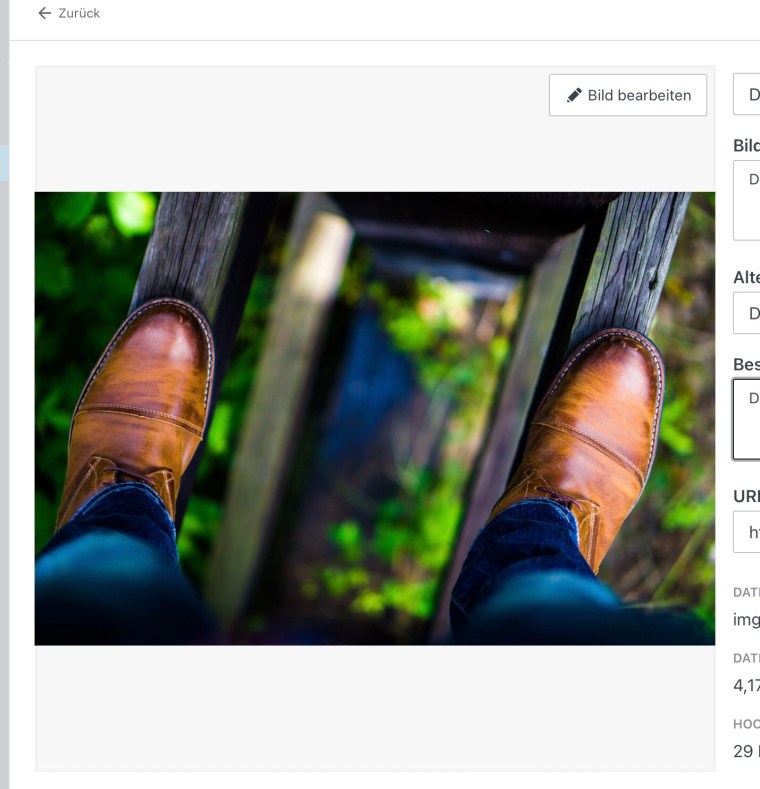Image resolution: width=760 pixels, height=789 pixels.
Task: Focus the title field at top right
Action: pyautogui.click(x=747, y=95)
